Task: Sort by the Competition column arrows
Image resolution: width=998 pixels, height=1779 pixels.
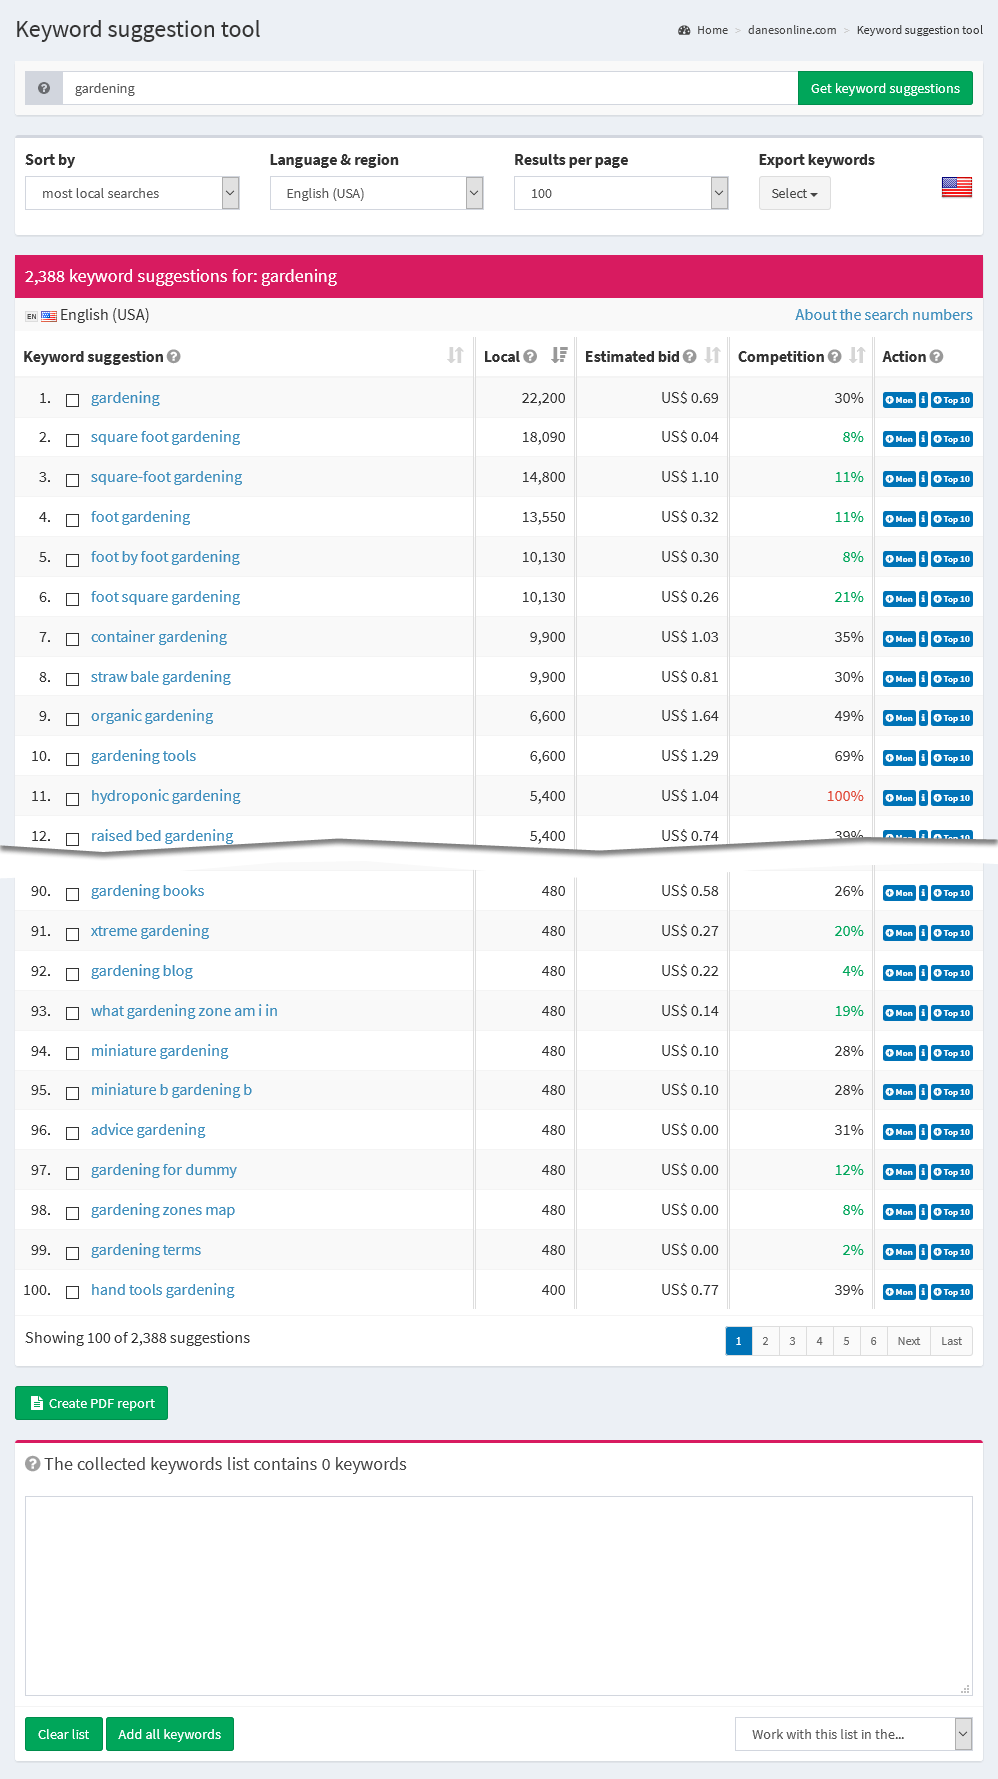Action: tap(857, 355)
